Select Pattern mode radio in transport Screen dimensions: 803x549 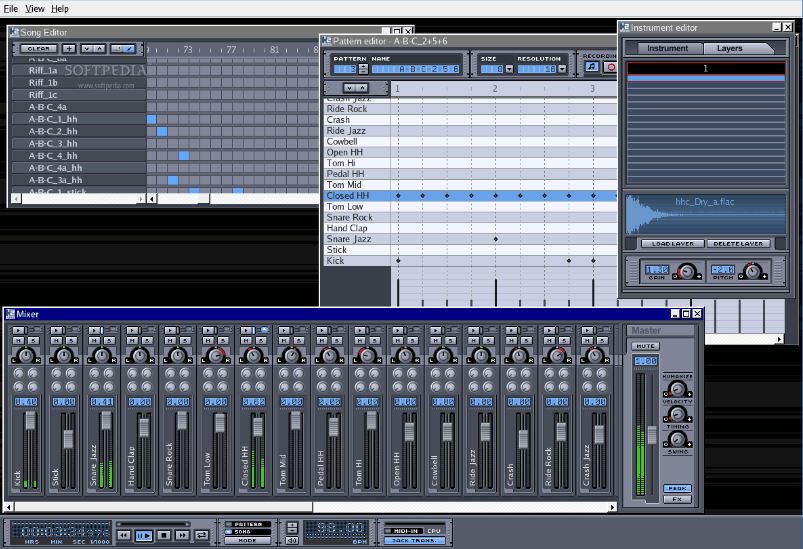(x=248, y=524)
